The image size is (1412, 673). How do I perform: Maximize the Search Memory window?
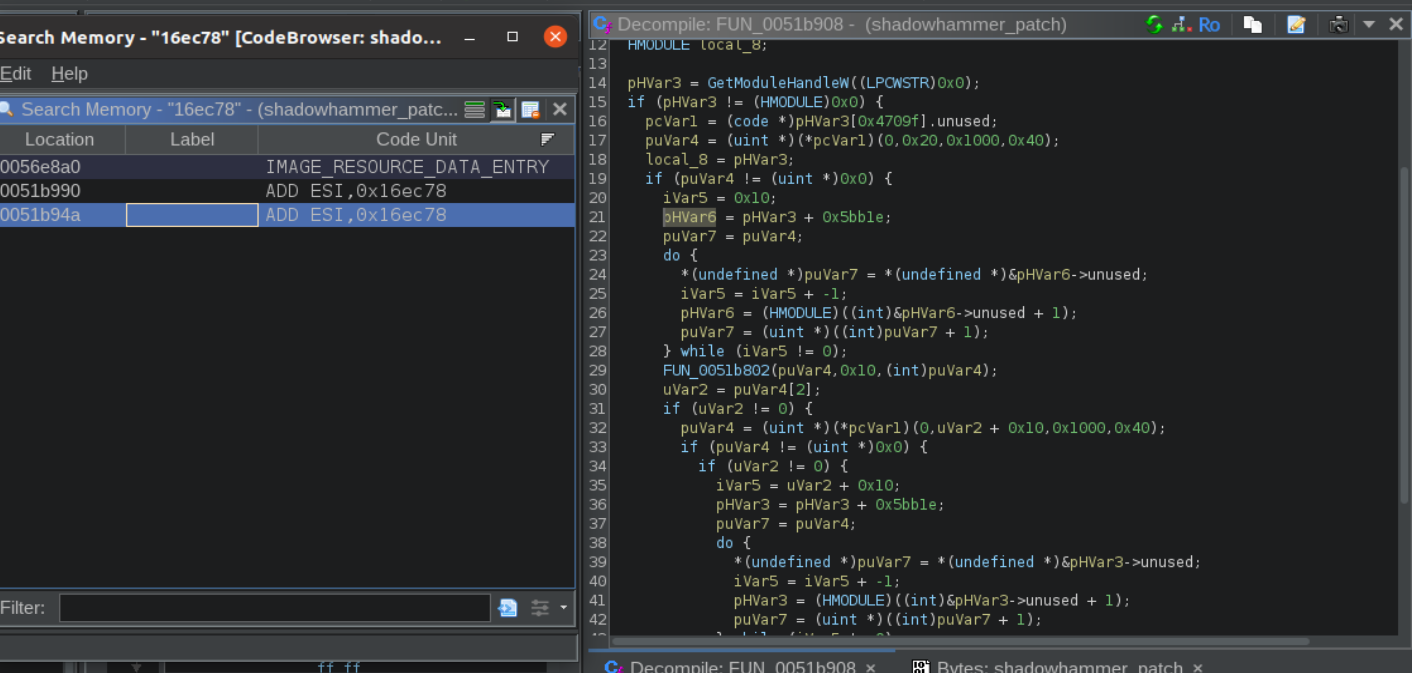(513, 37)
